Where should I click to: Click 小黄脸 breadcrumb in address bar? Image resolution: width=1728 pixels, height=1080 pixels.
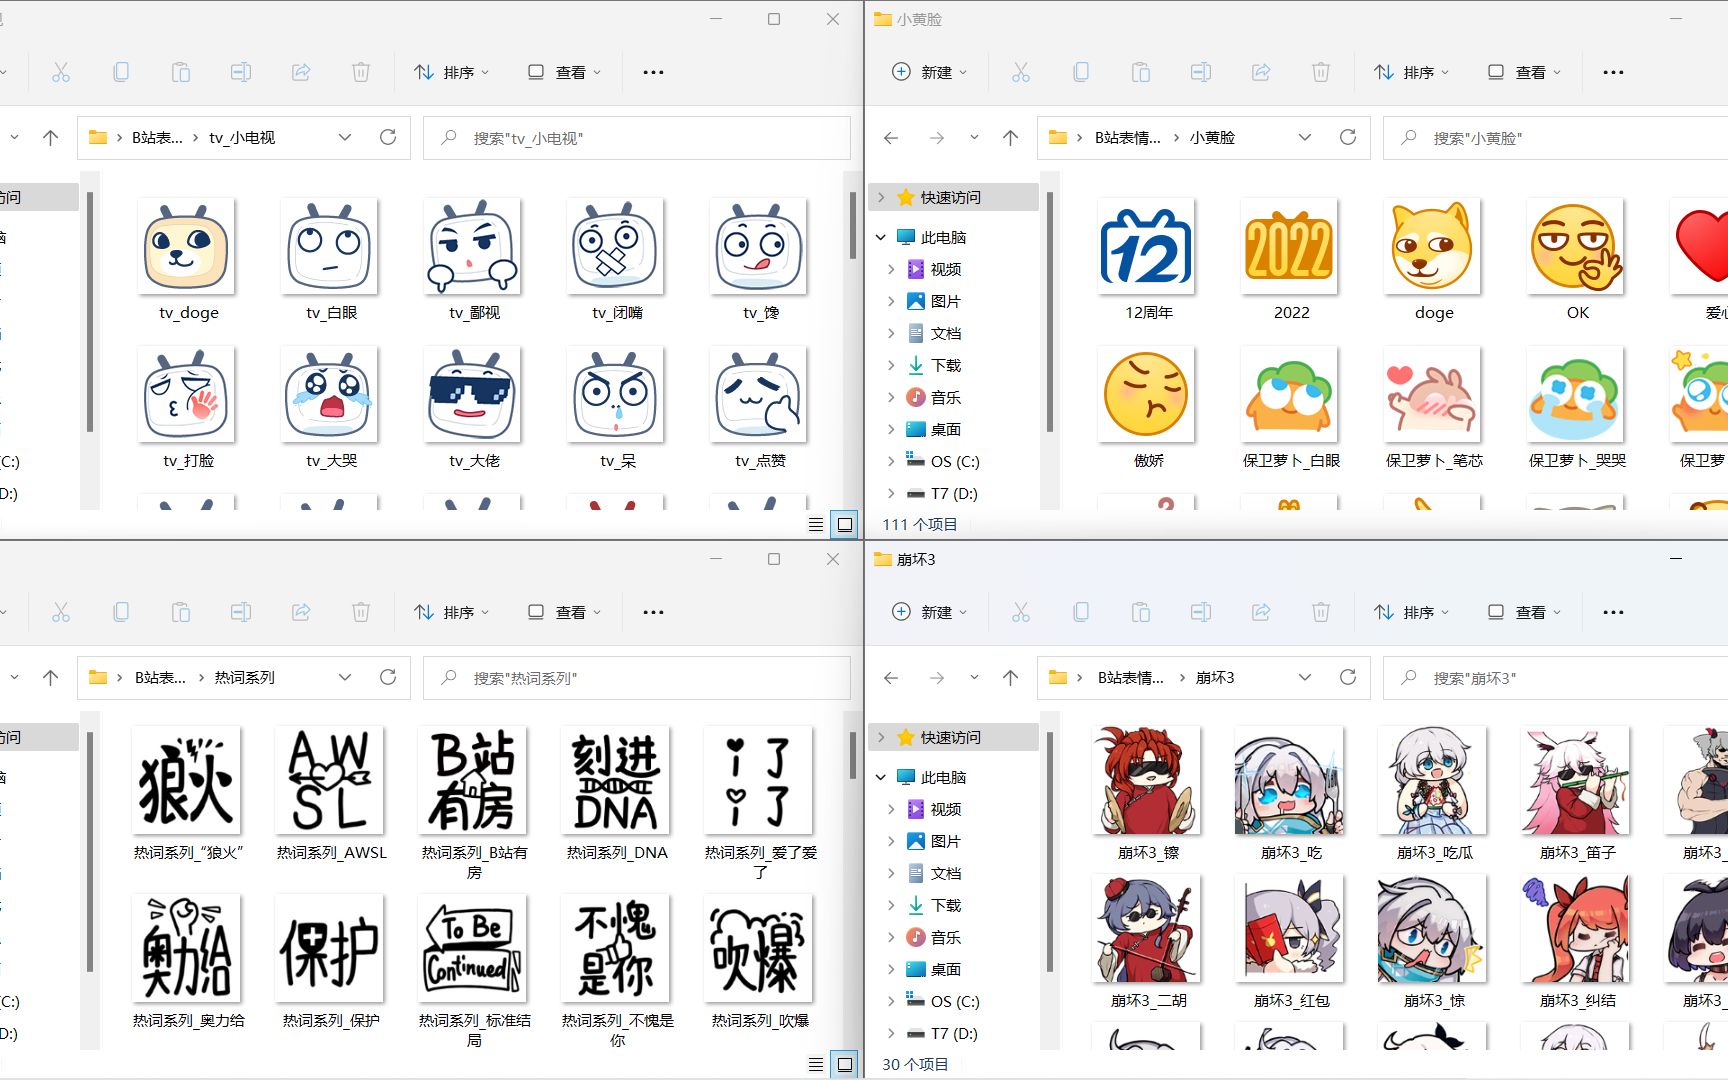[x=1212, y=138]
